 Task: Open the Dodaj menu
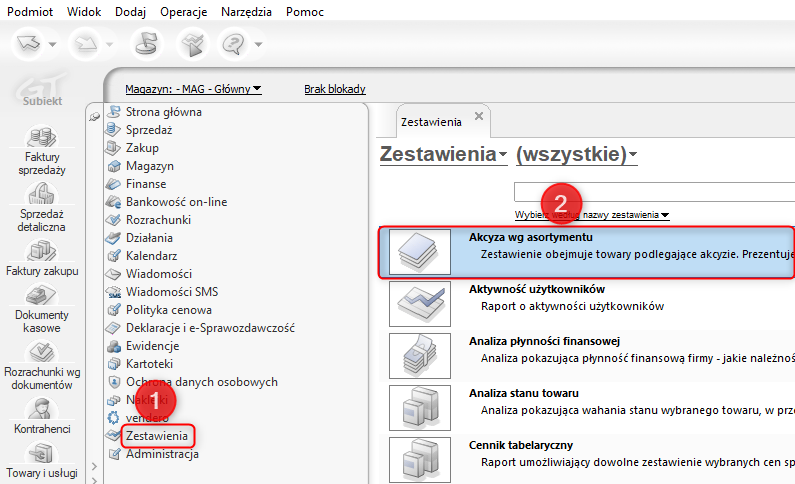click(x=130, y=12)
